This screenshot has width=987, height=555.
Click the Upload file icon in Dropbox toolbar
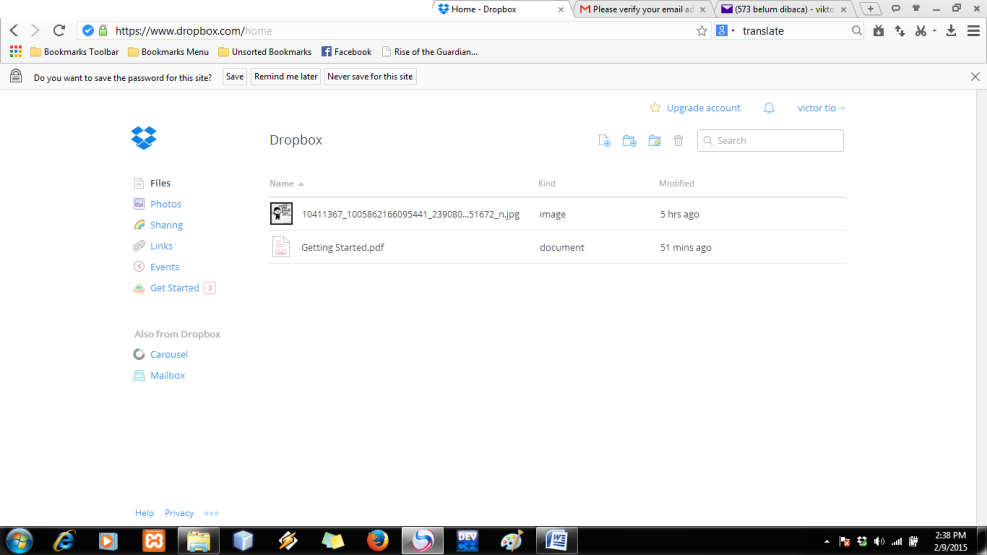(x=604, y=141)
